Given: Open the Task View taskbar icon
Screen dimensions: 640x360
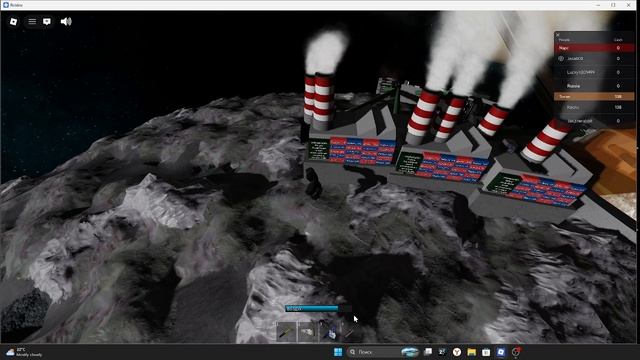Looking at the screenshot, I should point(428,352).
